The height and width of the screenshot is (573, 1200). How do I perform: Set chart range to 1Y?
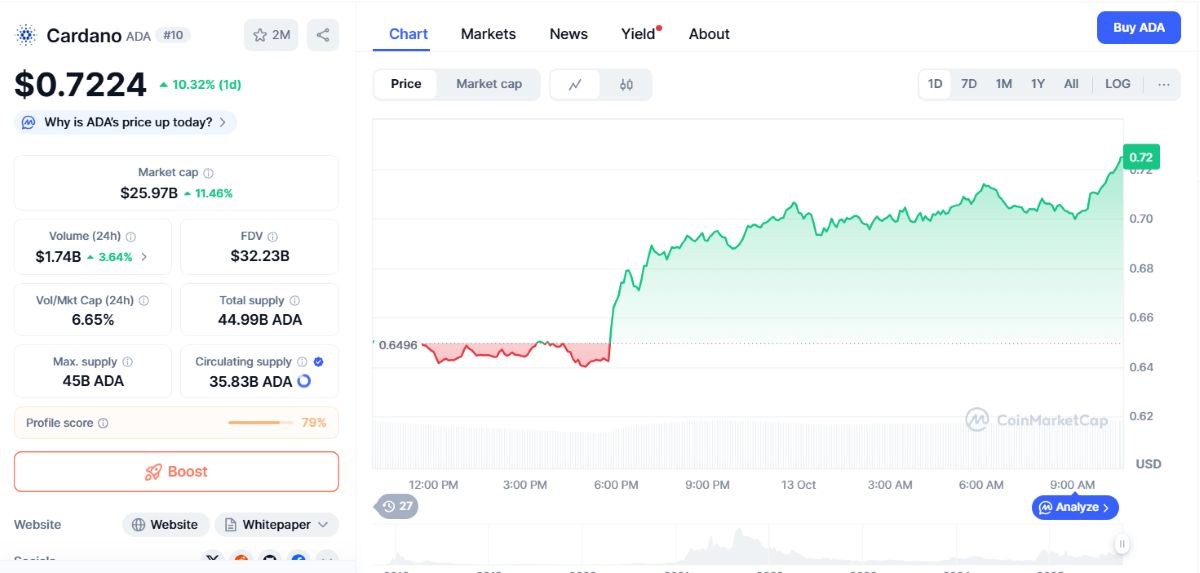[1038, 84]
